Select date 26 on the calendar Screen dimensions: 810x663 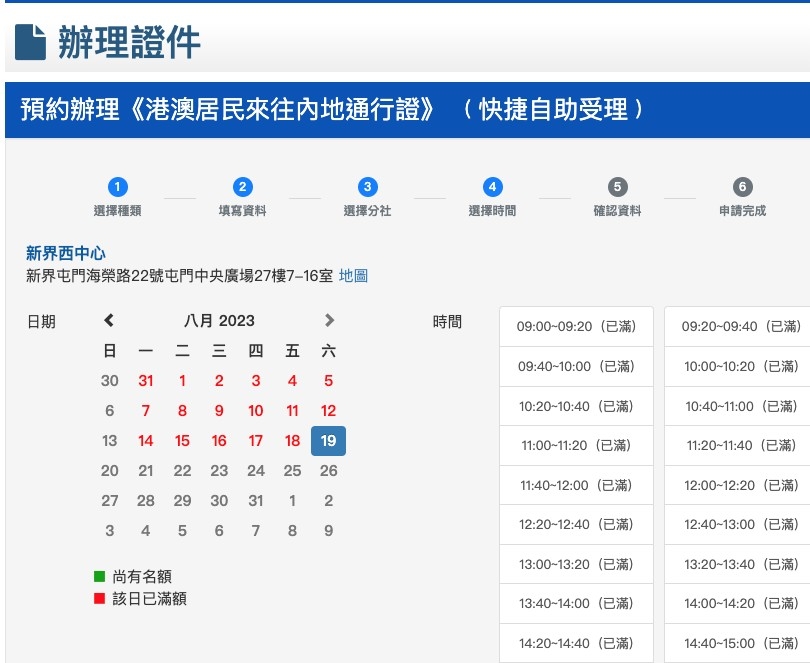(x=328, y=470)
